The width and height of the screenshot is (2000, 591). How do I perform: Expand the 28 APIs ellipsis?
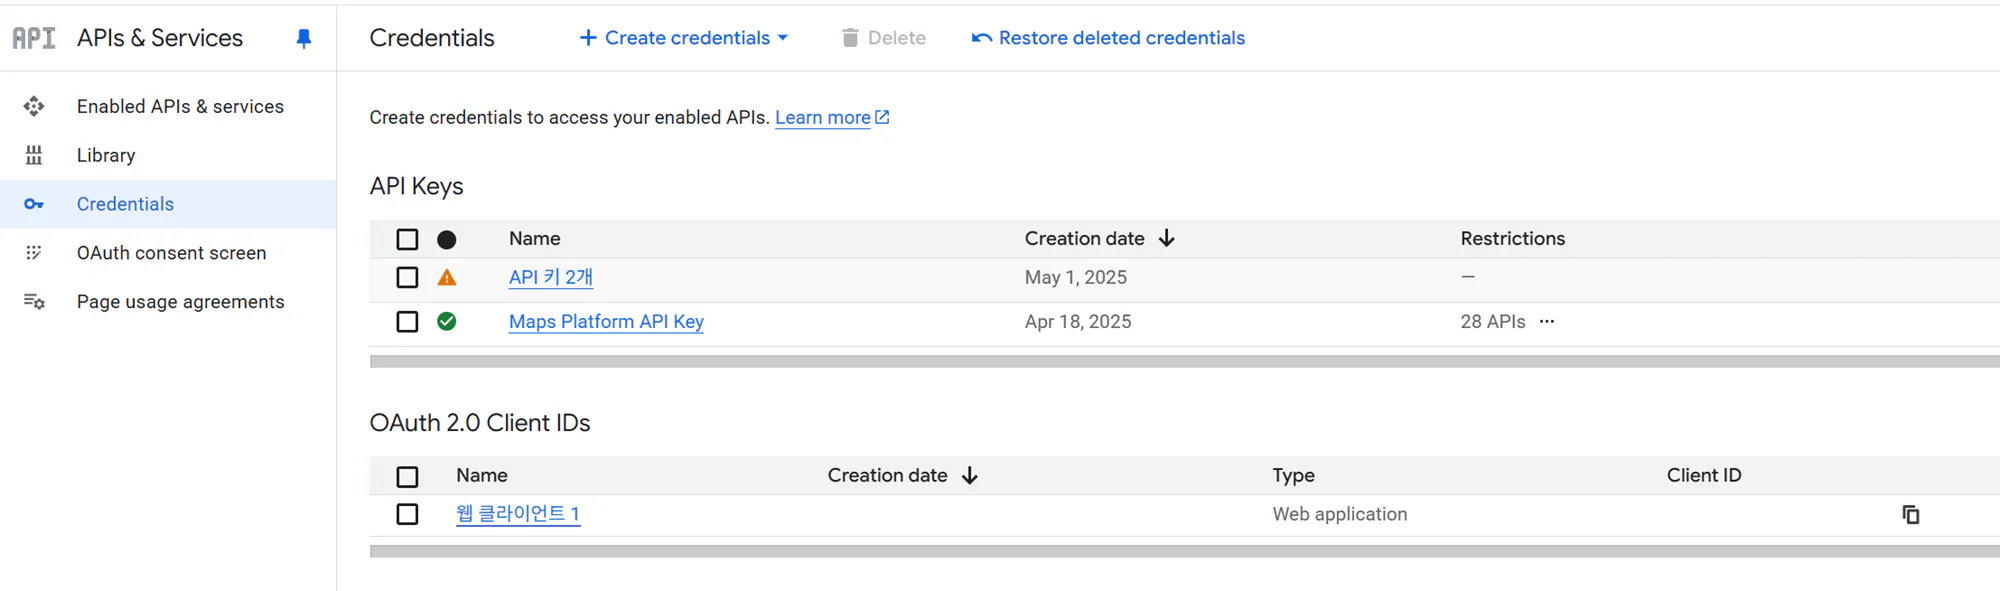[x=1547, y=321]
